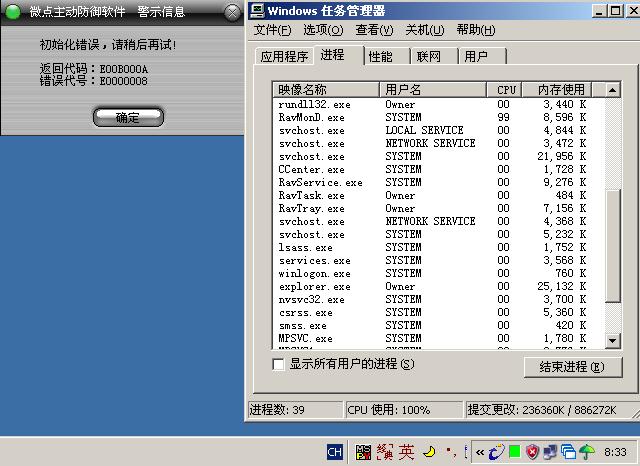Click the 8:33 system clock
This screenshot has width=640, height=466.
(x=615, y=452)
